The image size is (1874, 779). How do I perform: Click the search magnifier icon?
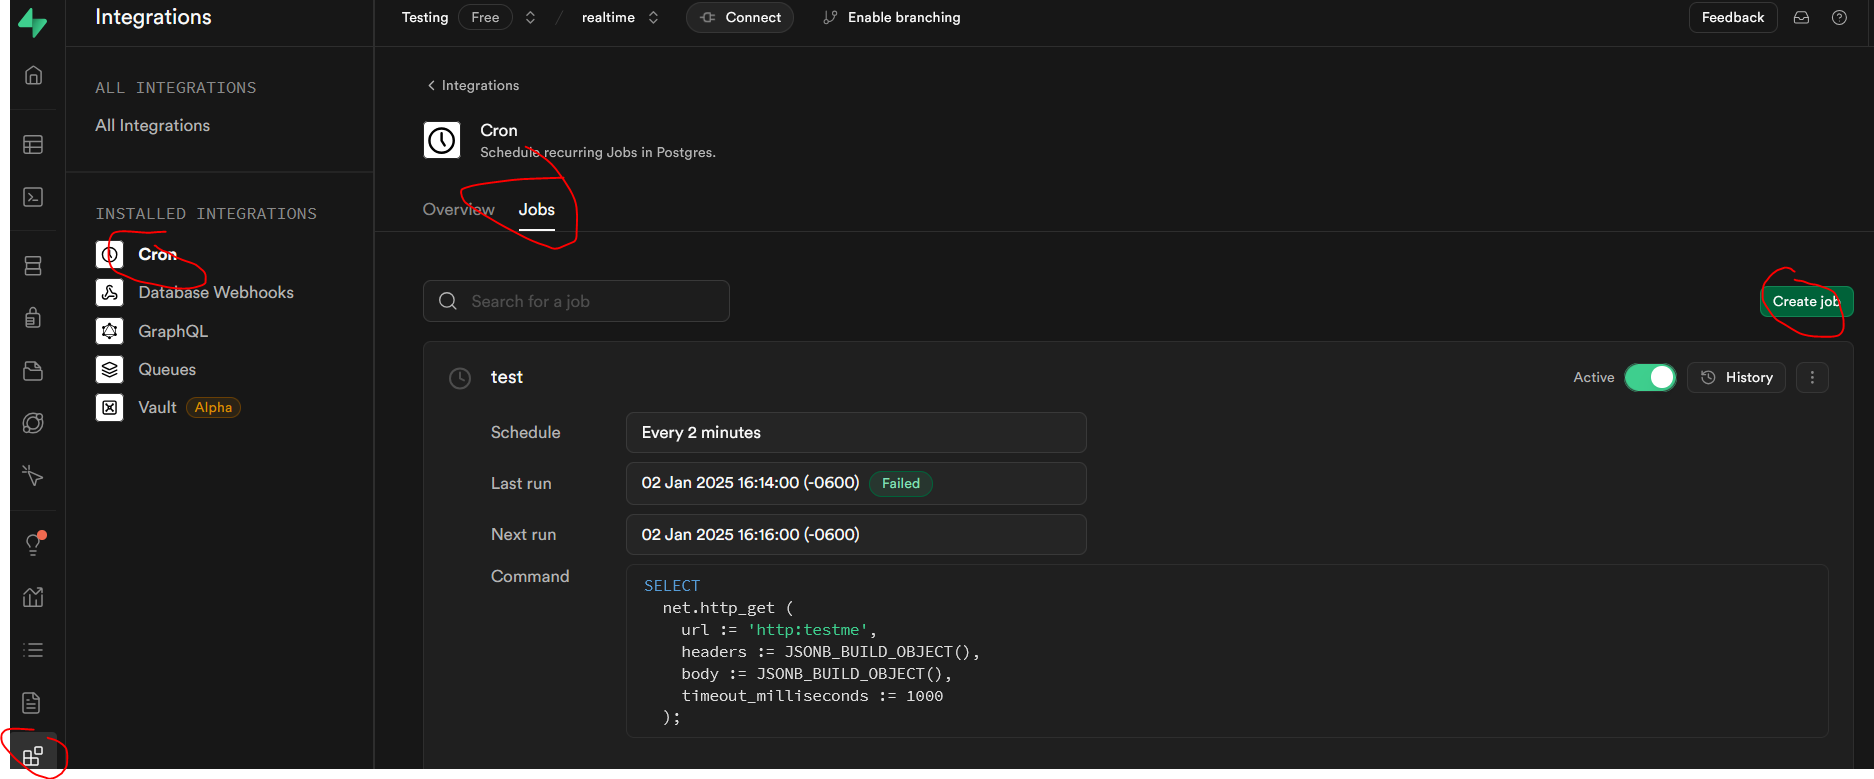click(448, 301)
